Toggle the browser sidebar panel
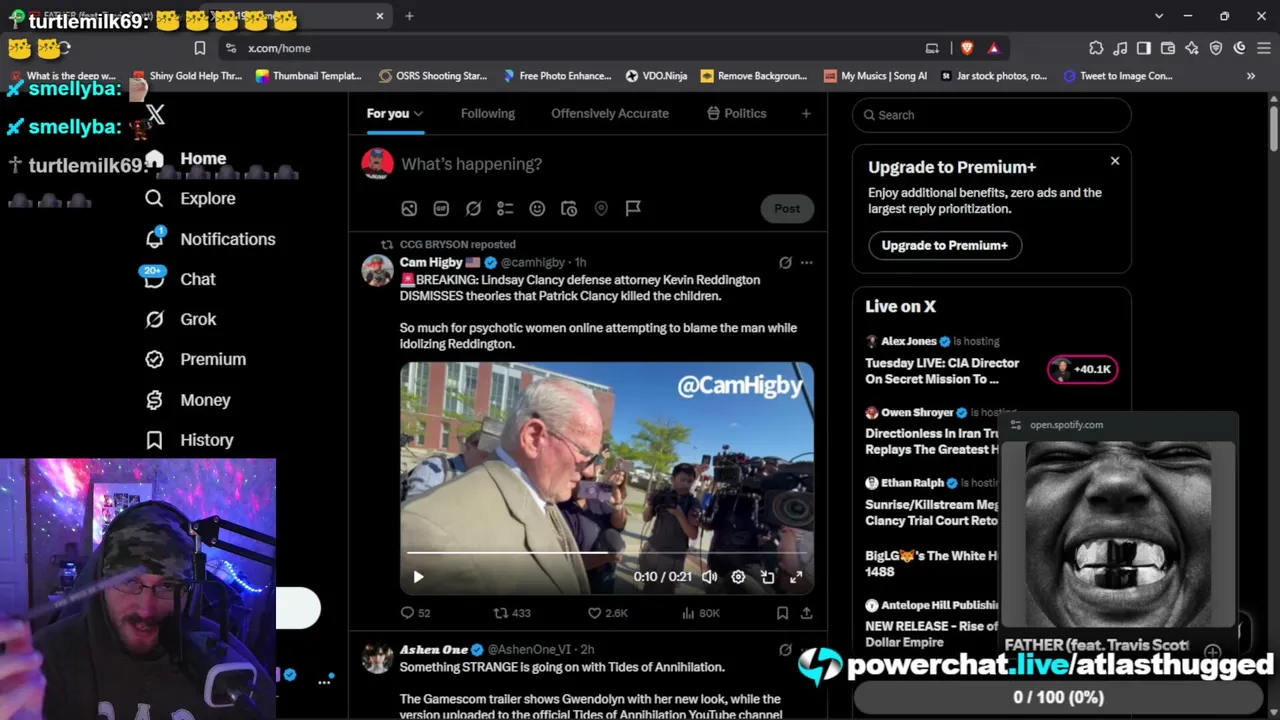1280x720 pixels. click(x=1144, y=48)
